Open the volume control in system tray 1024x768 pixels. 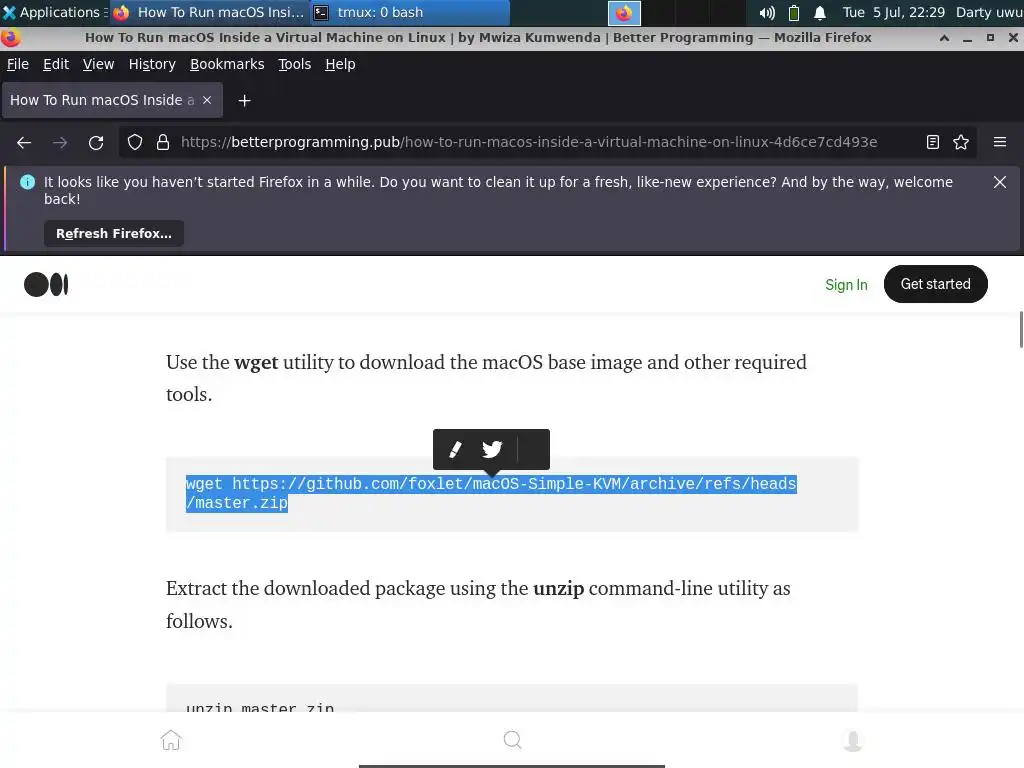pyautogui.click(x=767, y=12)
